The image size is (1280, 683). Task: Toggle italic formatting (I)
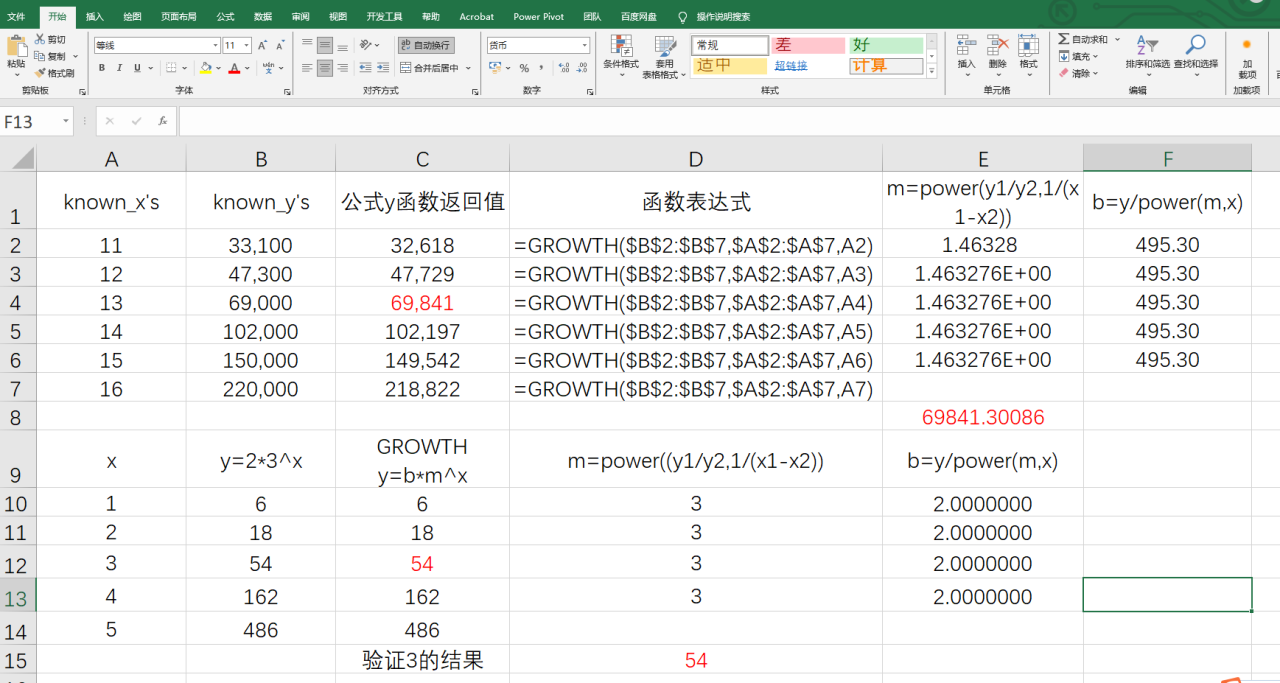coord(119,68)
